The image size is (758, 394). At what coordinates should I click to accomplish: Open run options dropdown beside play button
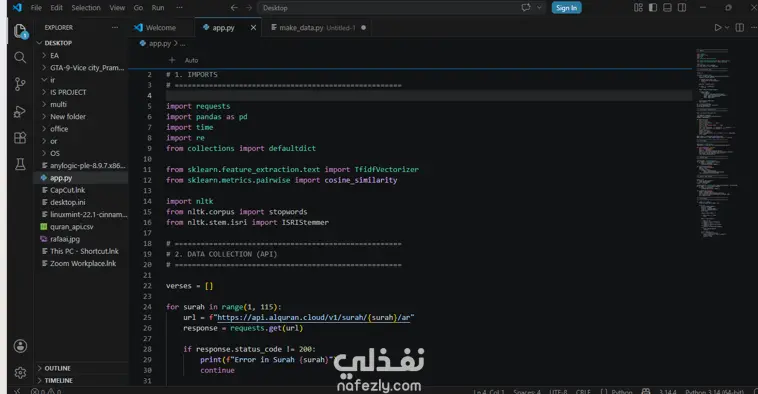pos(727,28)
